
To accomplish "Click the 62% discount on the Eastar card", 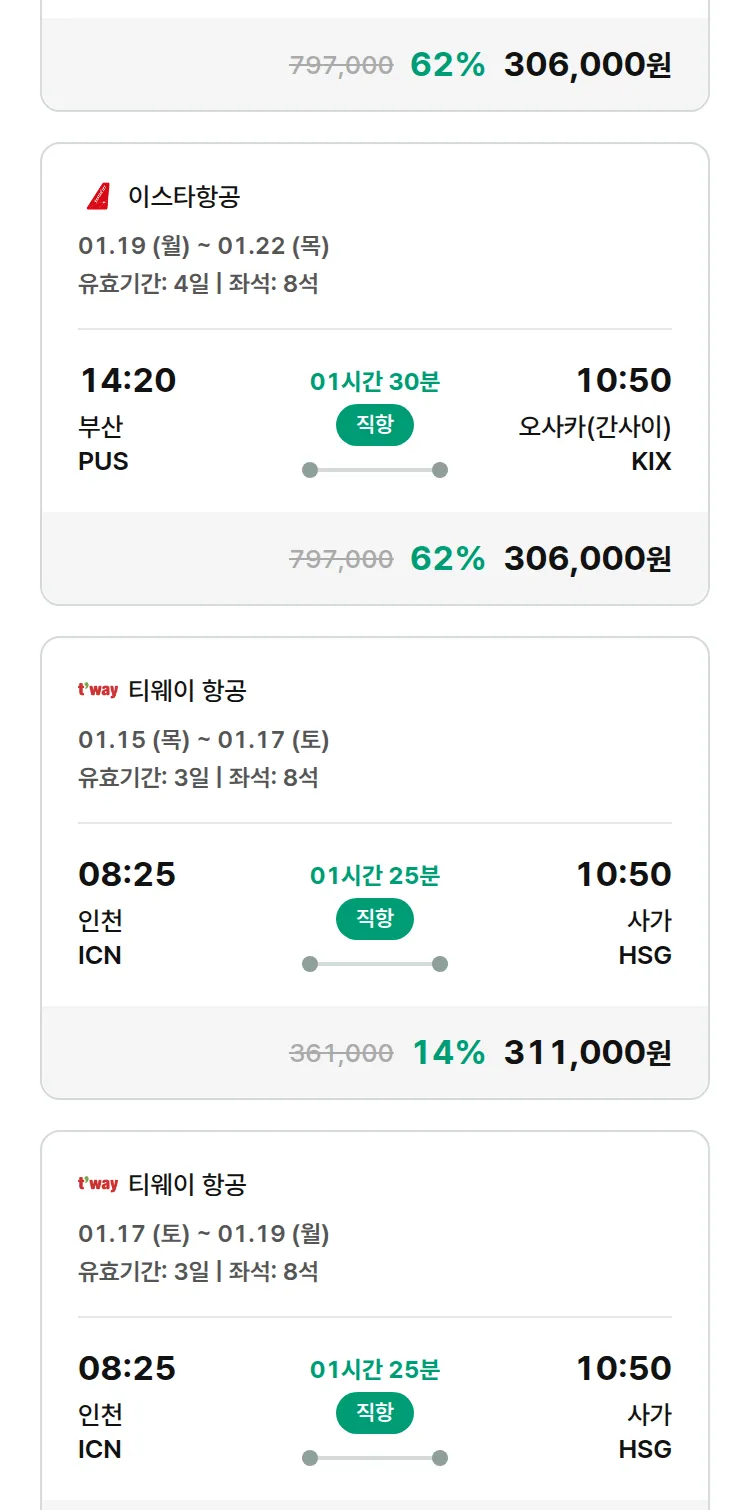I will click(448, 558).
